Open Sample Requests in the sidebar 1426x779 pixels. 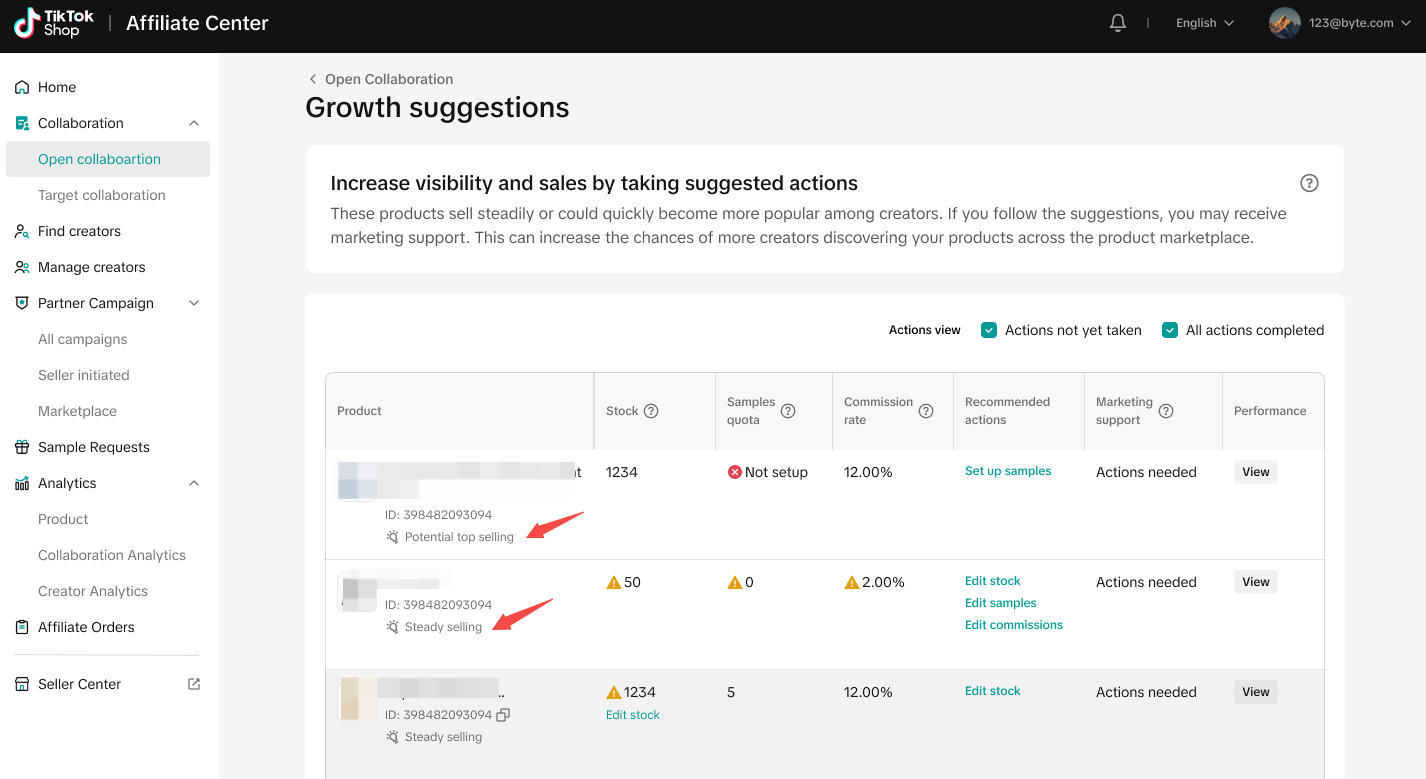93,447
